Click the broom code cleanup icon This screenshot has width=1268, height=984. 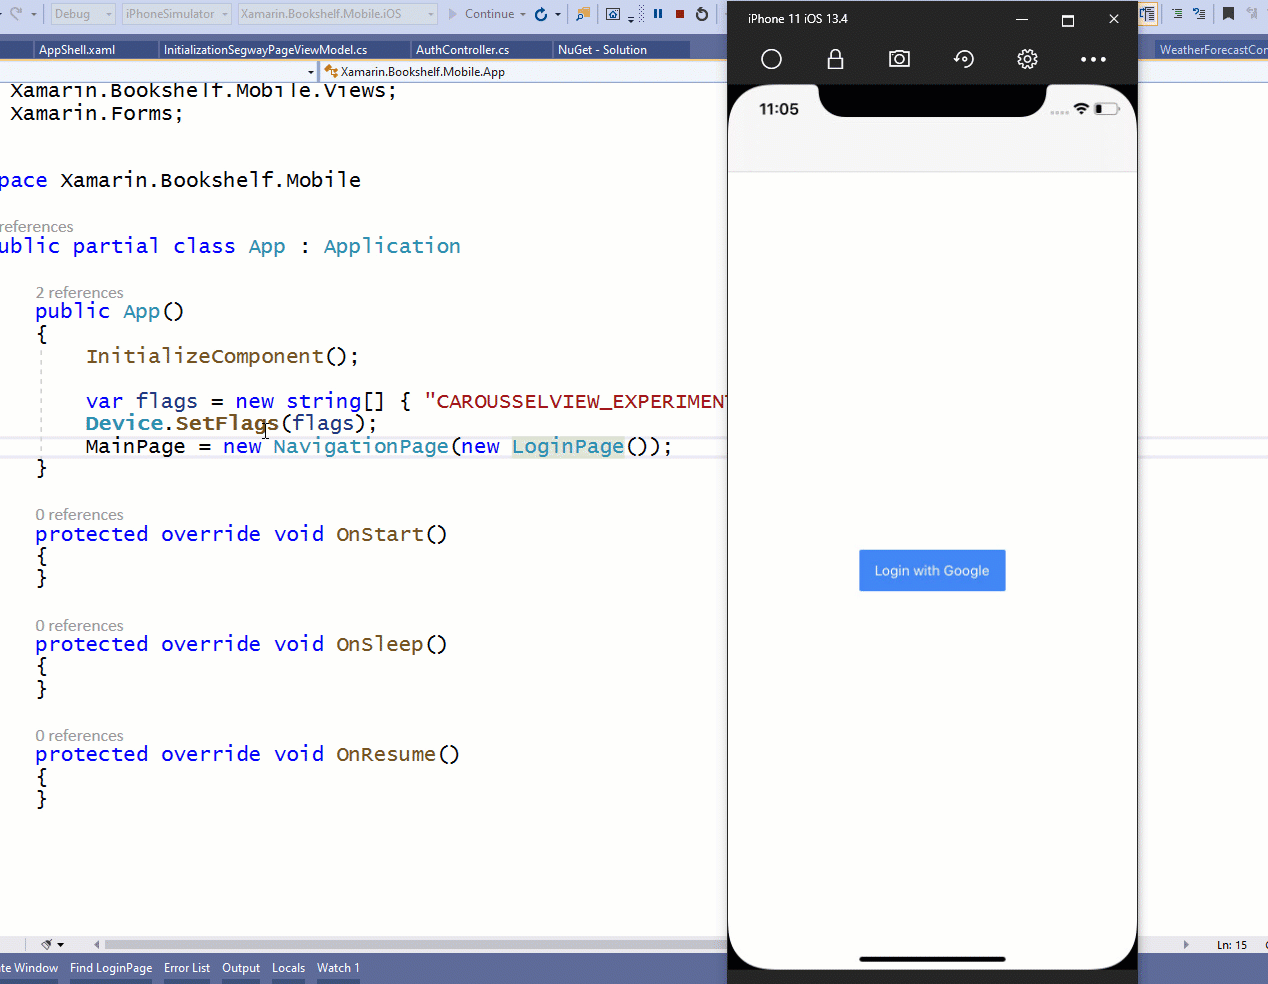(46, 944)
